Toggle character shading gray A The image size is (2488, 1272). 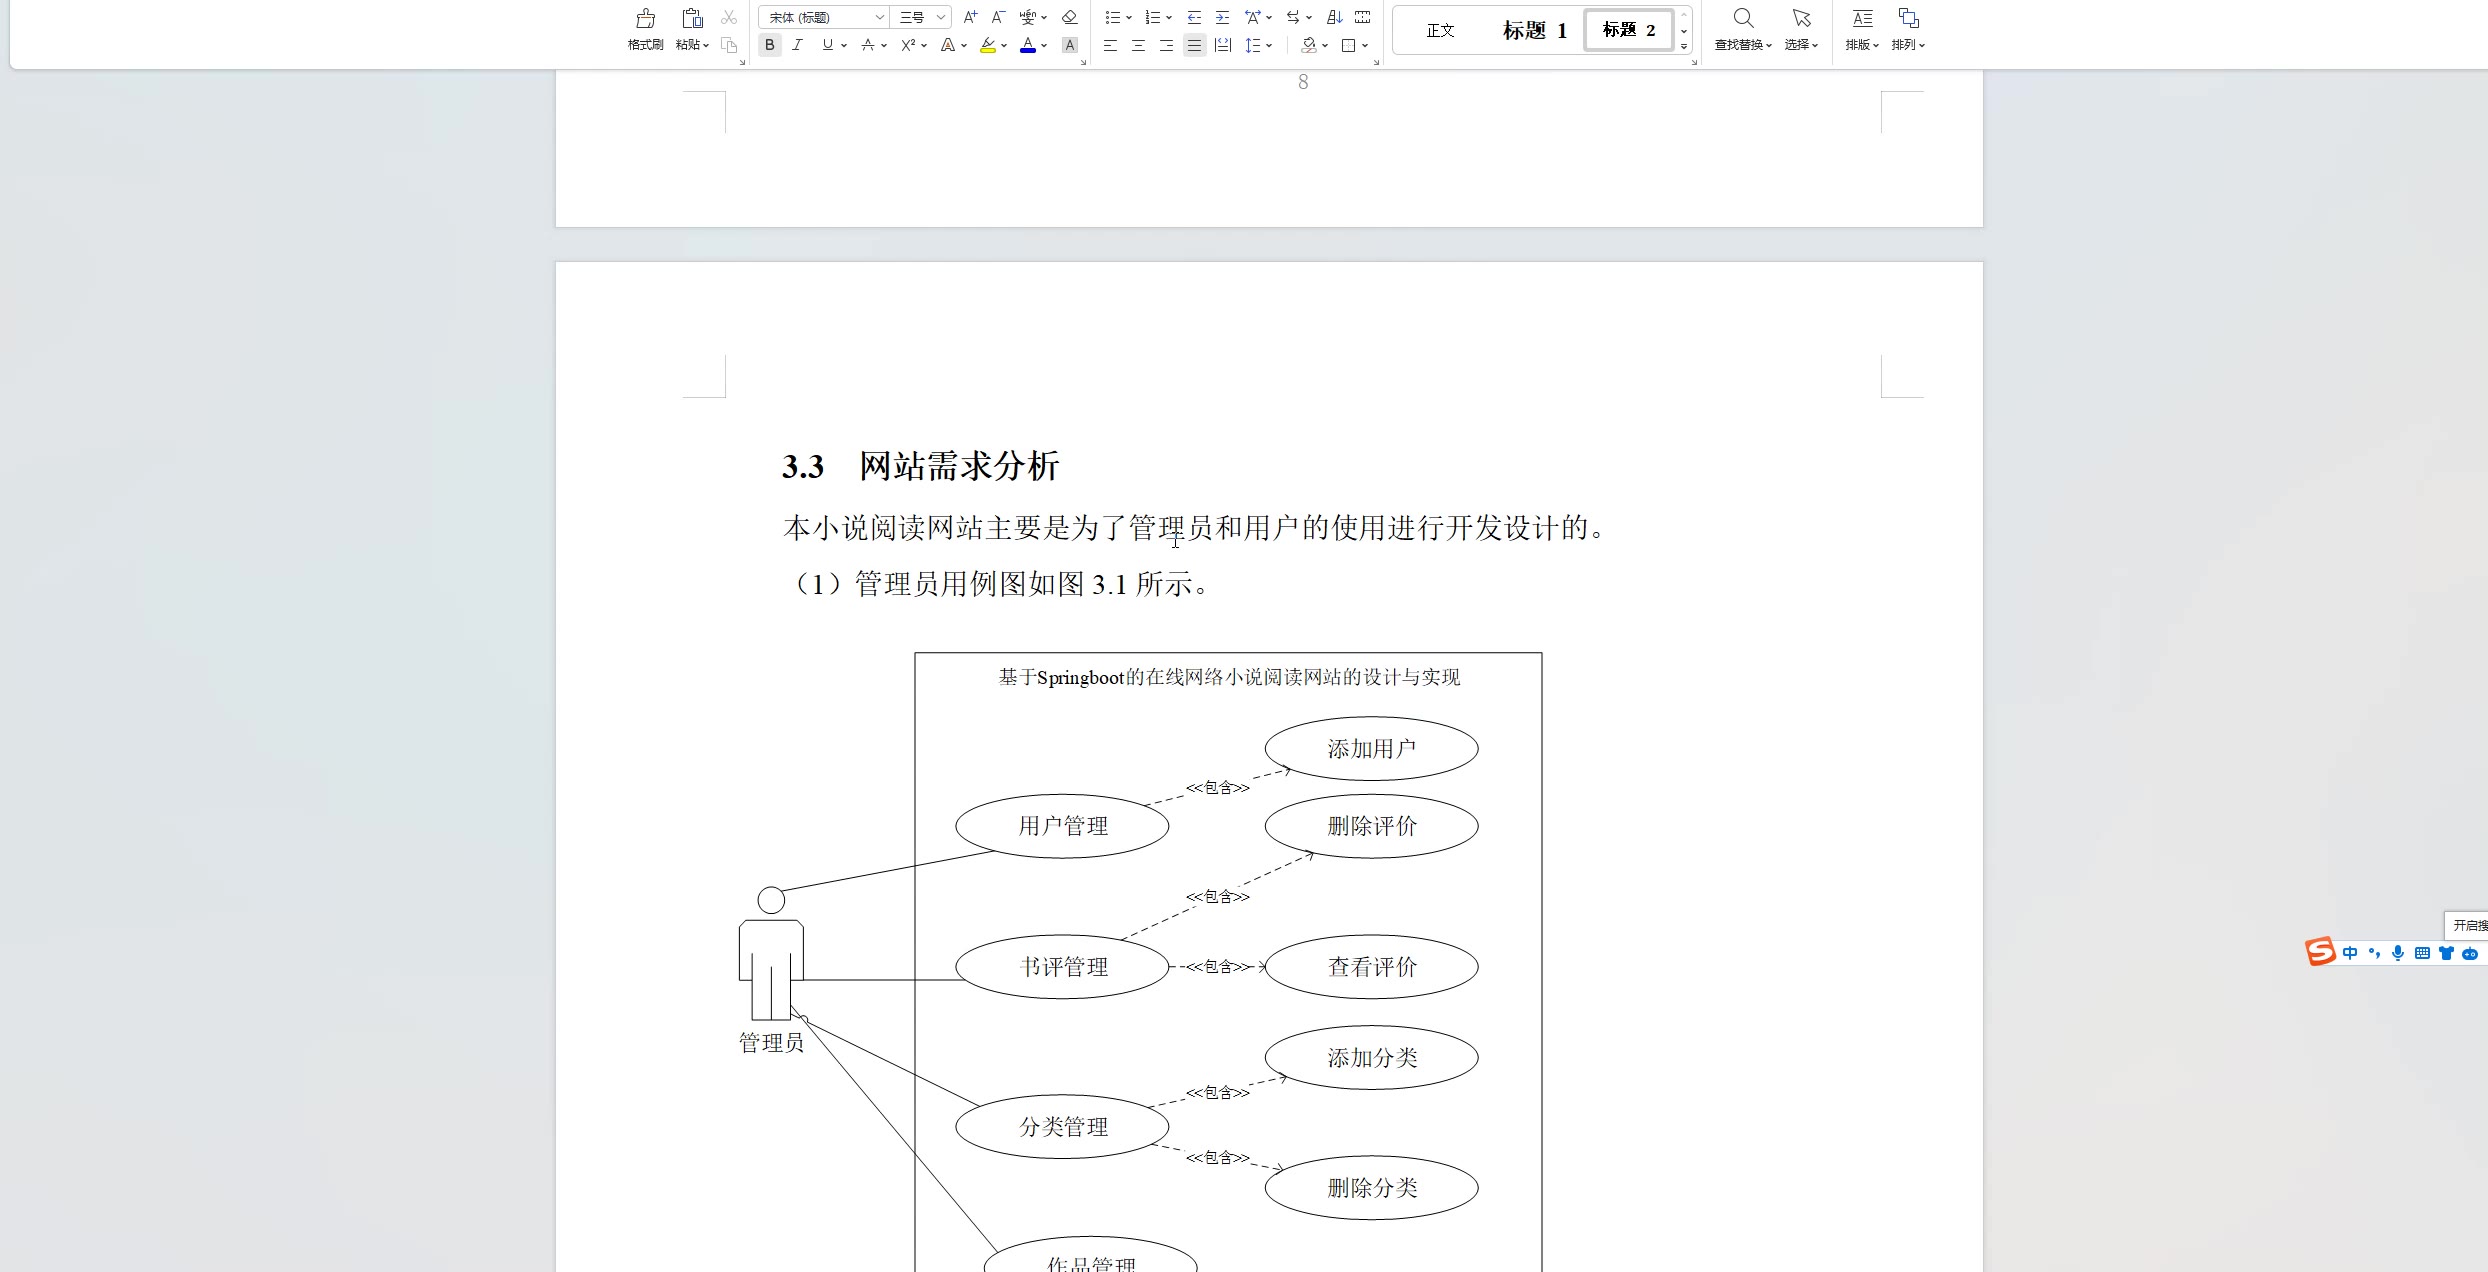pyautogui.click(x=1069, y=45)
